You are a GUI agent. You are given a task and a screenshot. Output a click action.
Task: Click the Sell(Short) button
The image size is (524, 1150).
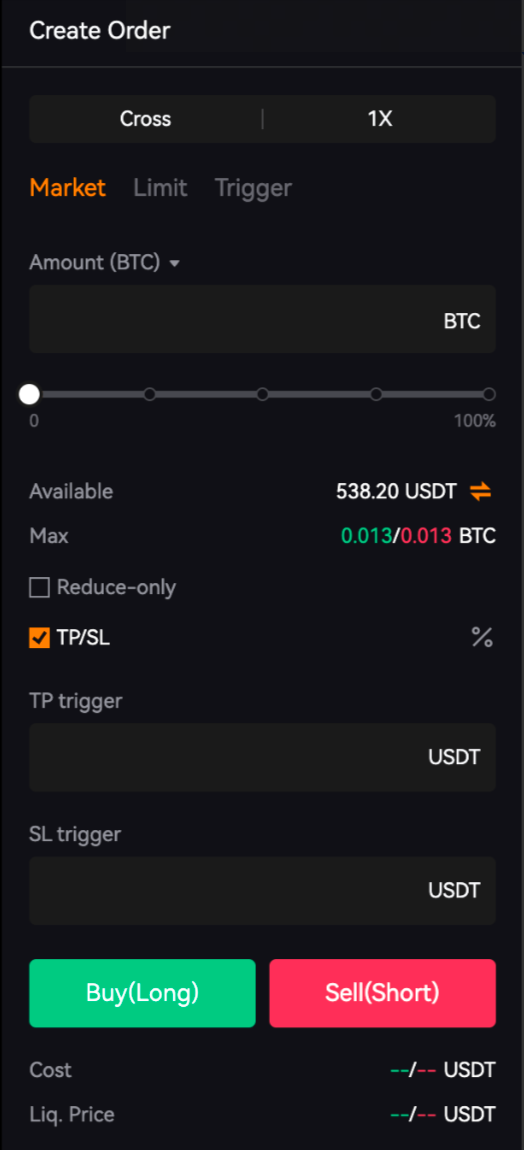click(x=382, y=993)
